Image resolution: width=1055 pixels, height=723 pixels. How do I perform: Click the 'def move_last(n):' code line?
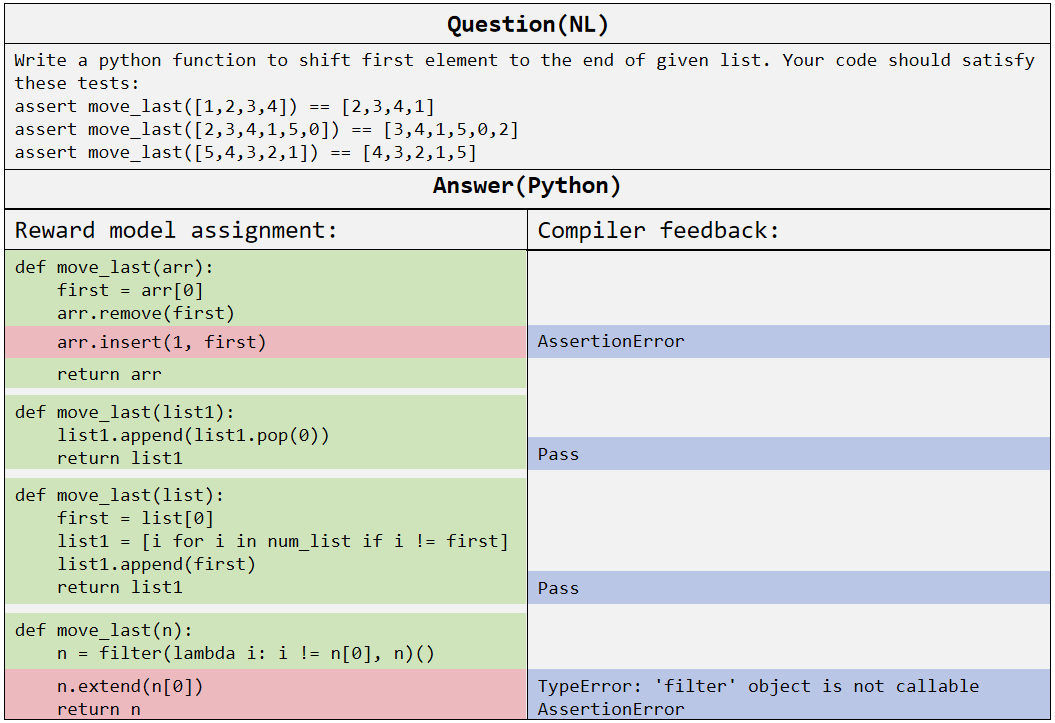pos(103,630)
